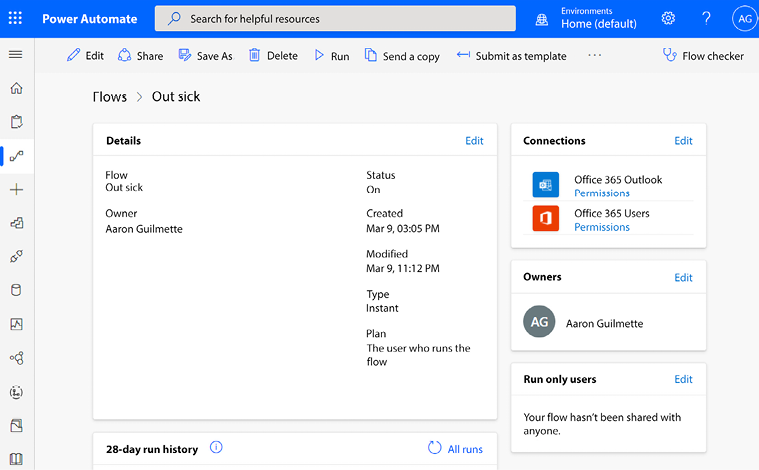Click the Type value Instant
Screen dimensions: 759x470
click(x=382, y=308)
